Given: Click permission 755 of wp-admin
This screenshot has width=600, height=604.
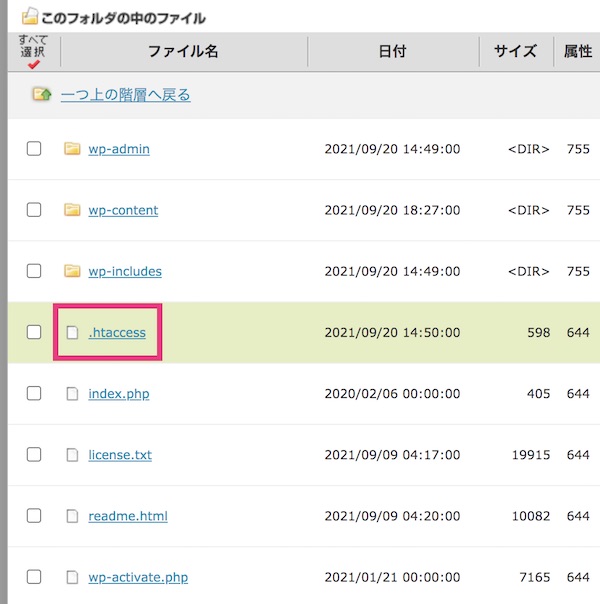Looking at the screenshot, I should pos(578,149).
